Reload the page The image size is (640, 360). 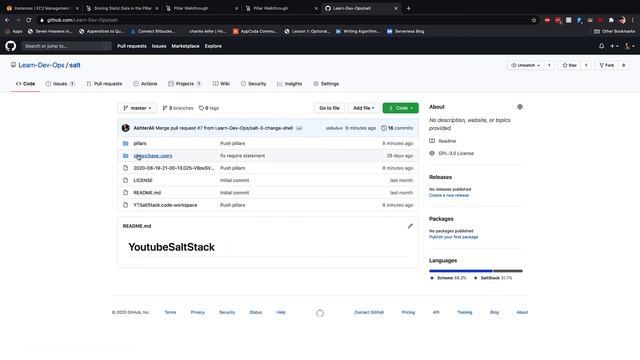pos(29,20)
